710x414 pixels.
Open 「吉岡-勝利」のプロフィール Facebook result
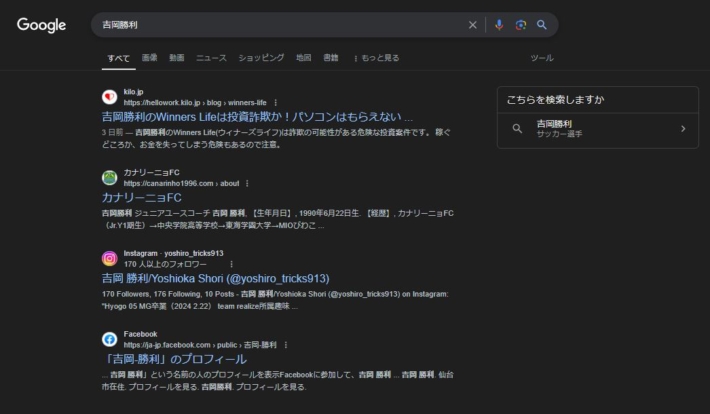point(174,359)
